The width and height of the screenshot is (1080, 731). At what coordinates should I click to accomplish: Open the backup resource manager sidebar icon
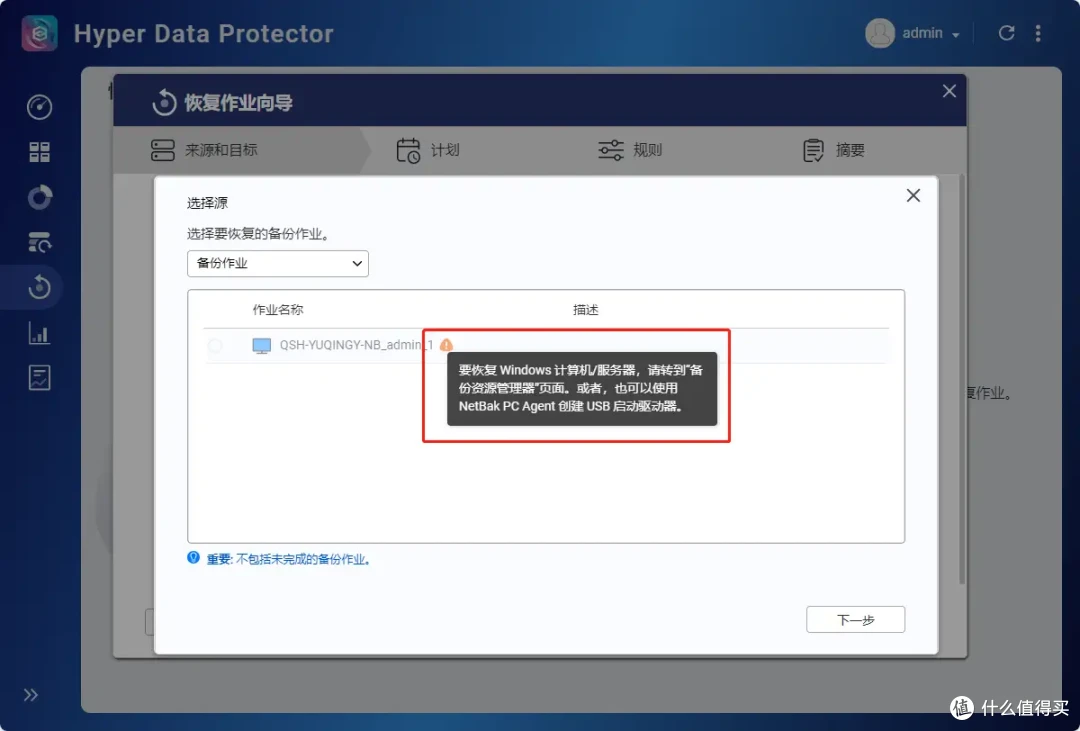[38, 241]
